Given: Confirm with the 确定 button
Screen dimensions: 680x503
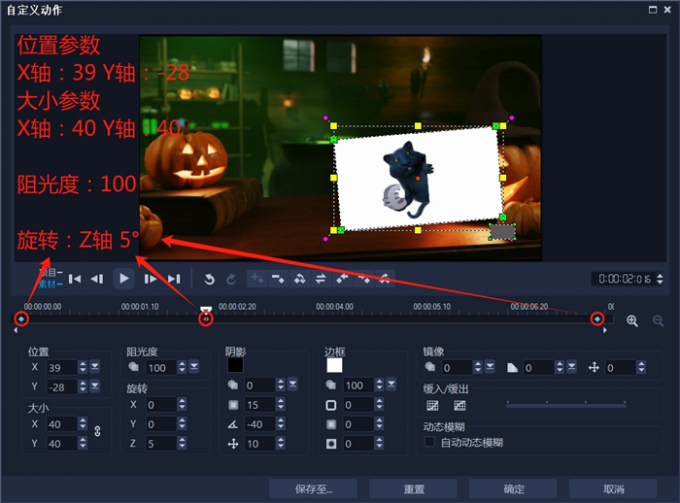Looking at the screenshot, I should click(x=514, y=489).
